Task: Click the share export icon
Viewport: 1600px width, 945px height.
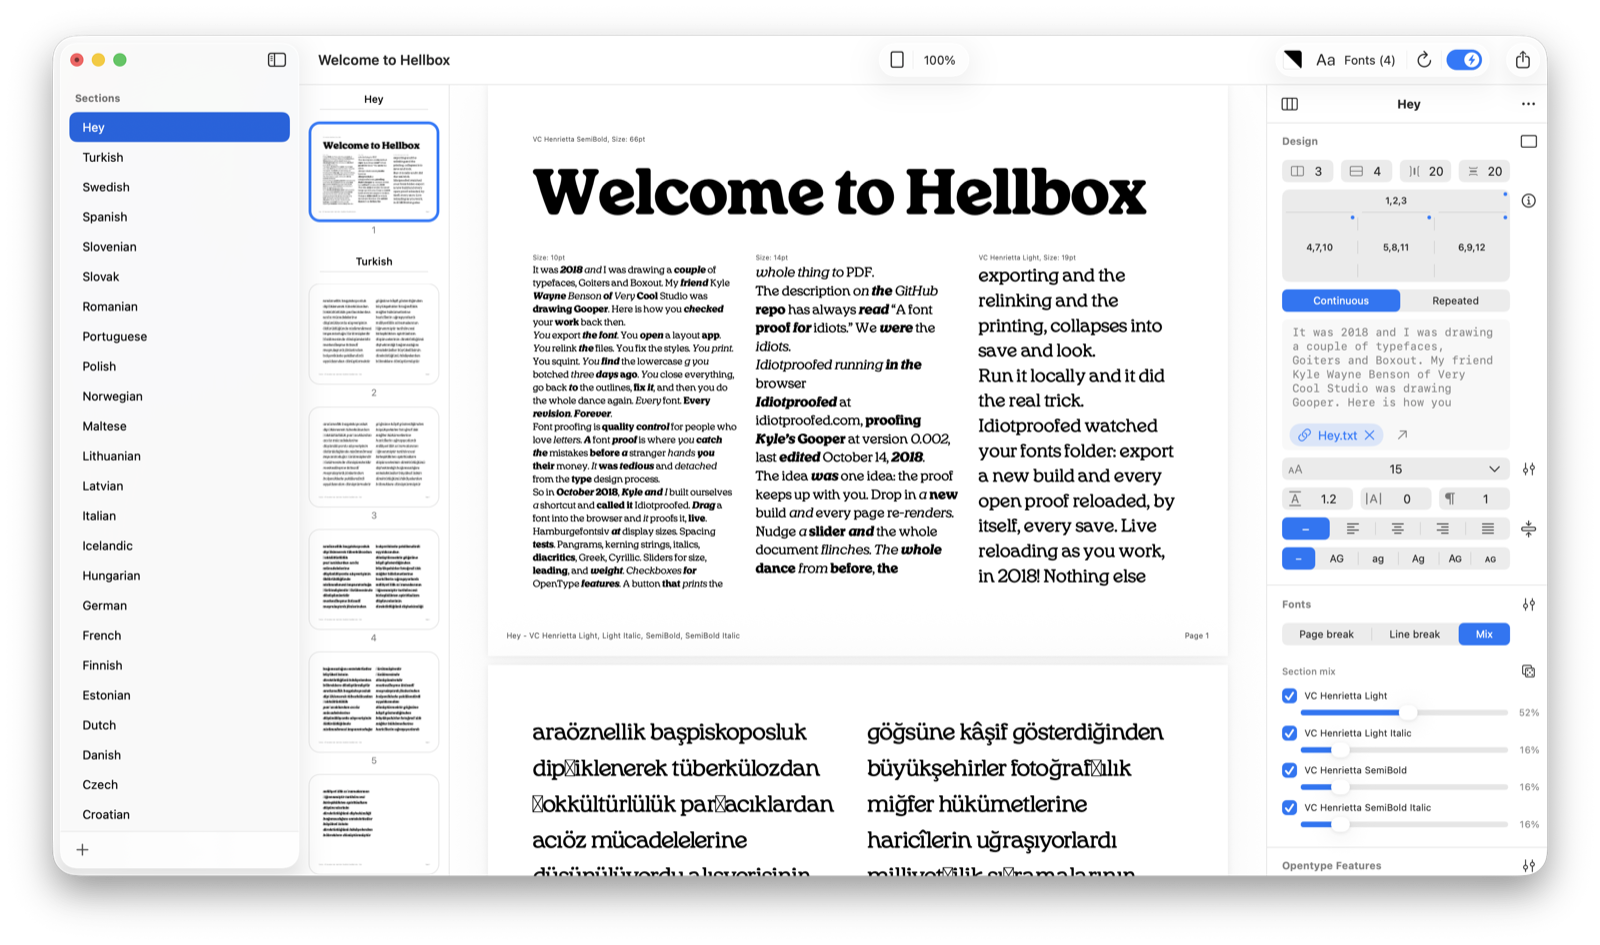Action: pos(1522,60)
